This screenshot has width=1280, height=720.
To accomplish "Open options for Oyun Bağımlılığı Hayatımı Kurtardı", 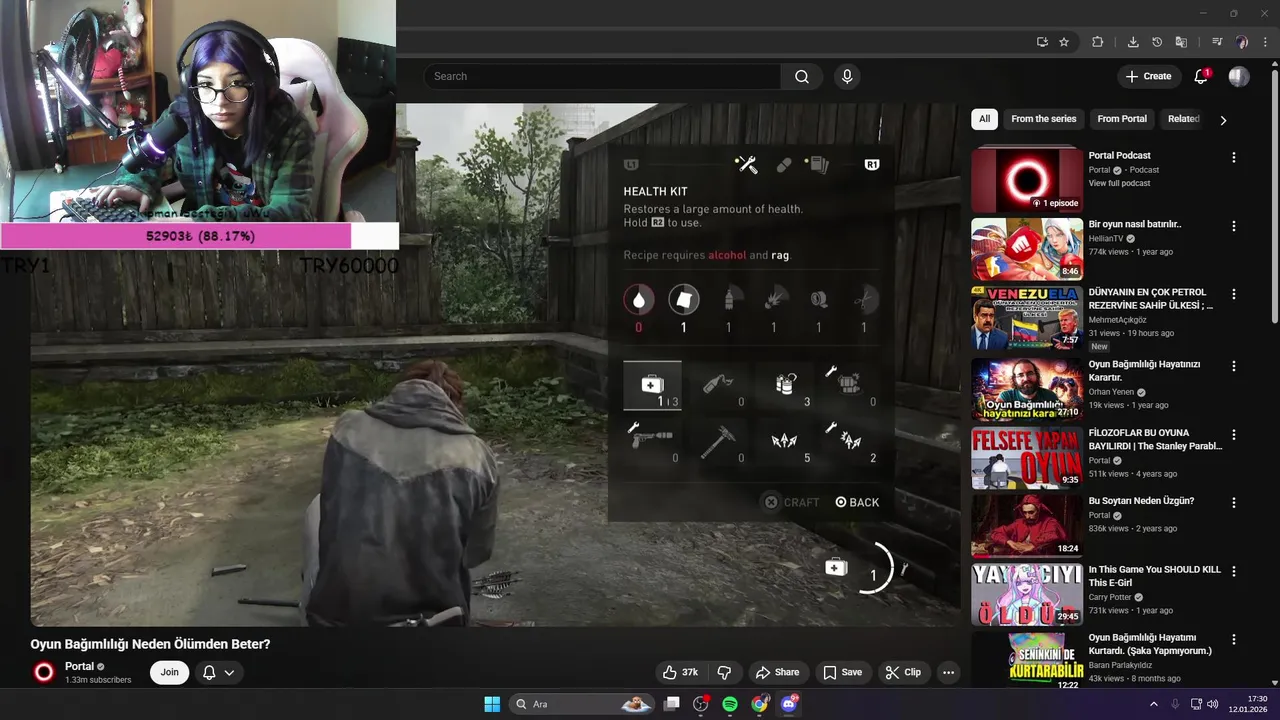I will [x=1233, y=640].
